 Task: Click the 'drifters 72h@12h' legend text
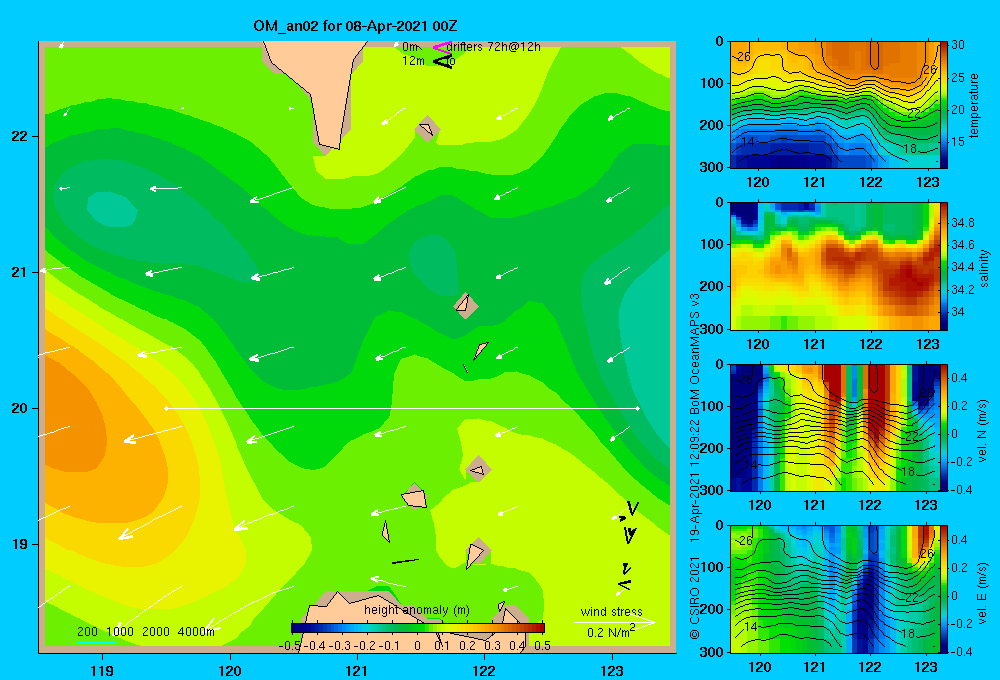click(494, 47)
